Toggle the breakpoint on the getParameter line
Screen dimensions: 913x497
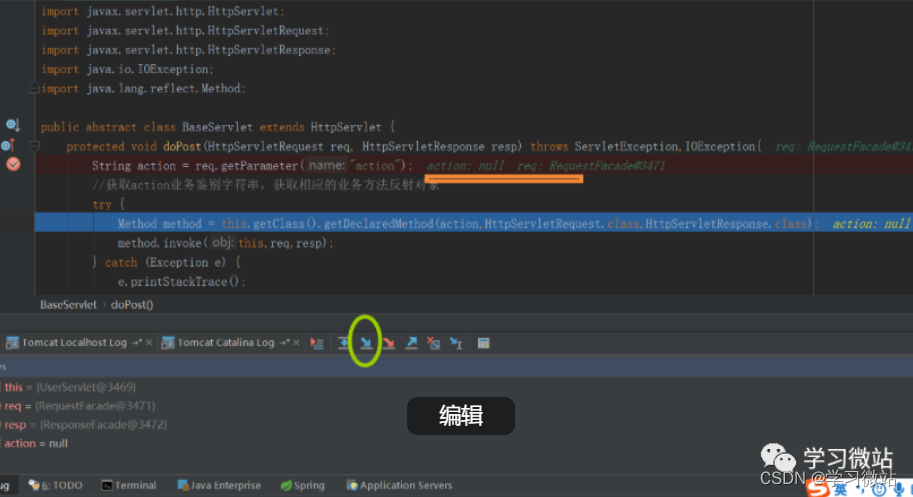(x=13, y=165)
